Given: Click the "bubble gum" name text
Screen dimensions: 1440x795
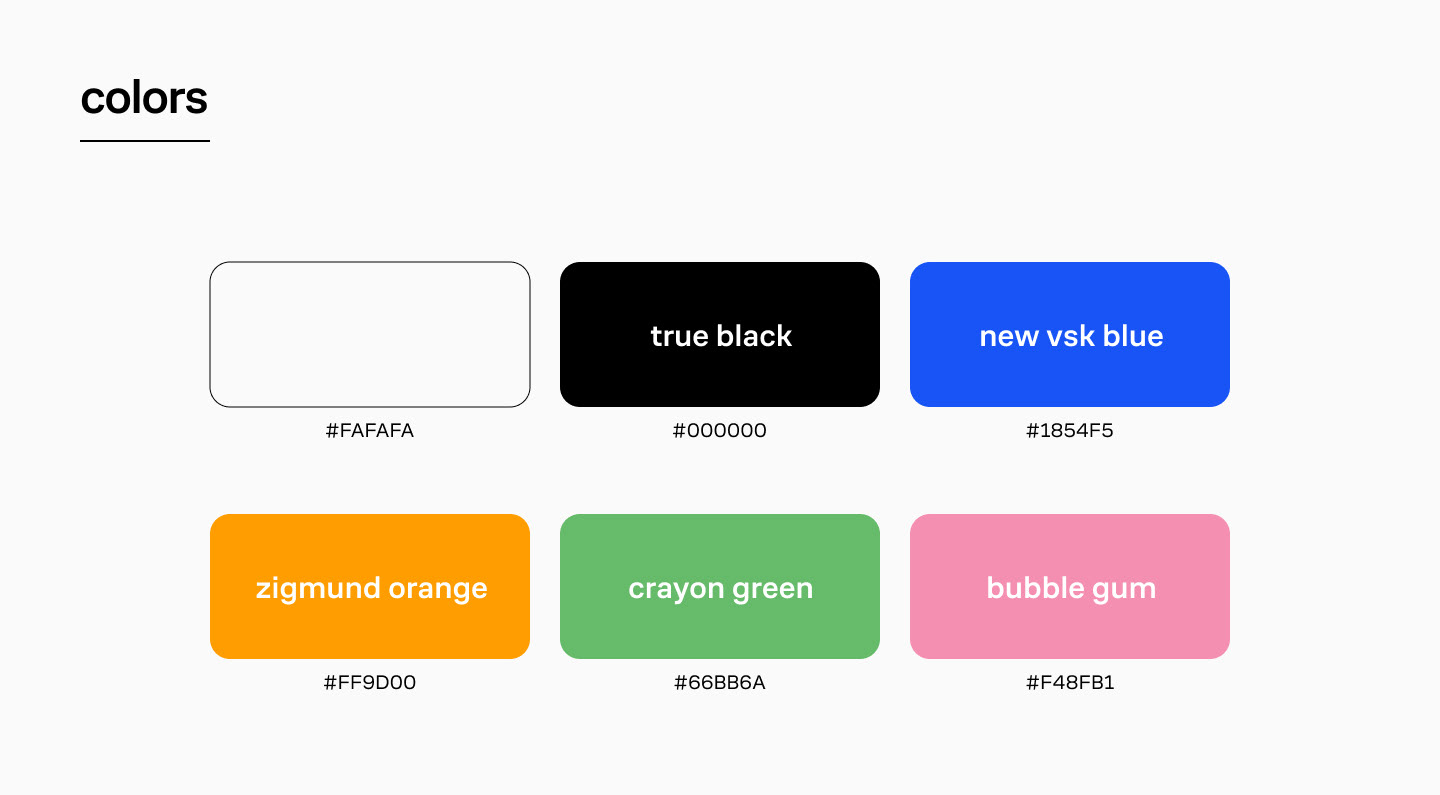Looking at the screenshot, I should point(1071,588).
